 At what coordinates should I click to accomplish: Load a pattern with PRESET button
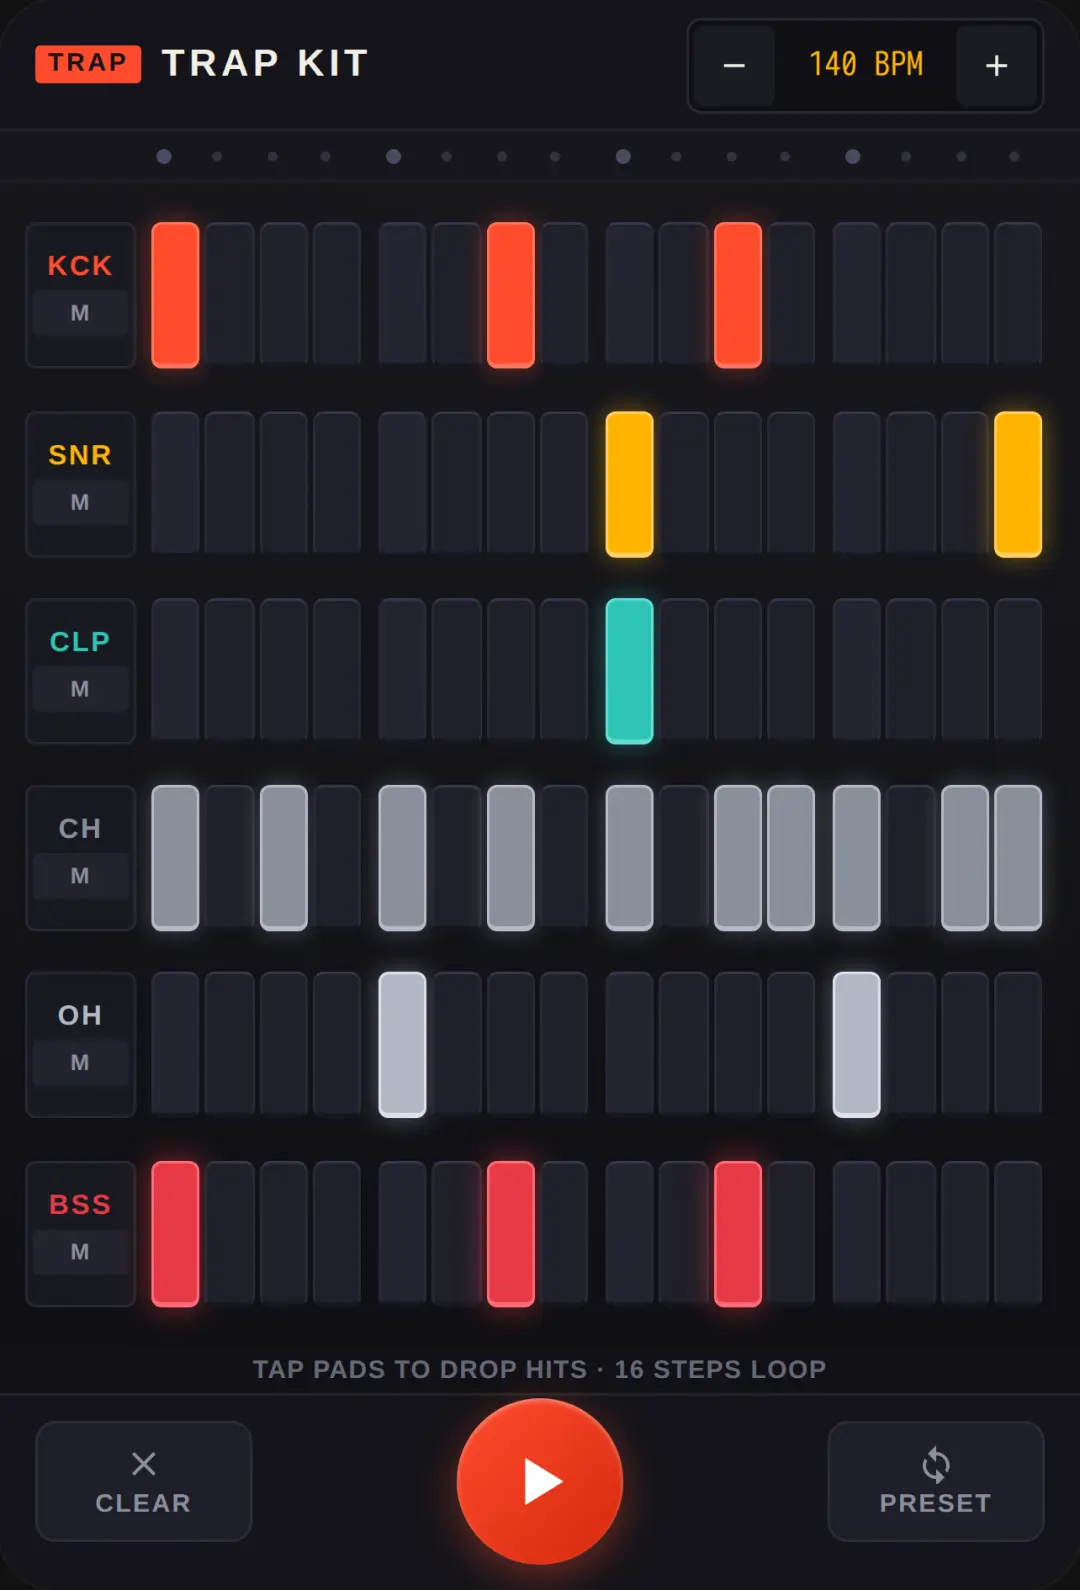pyautogui.click(x=935, y=1481)
